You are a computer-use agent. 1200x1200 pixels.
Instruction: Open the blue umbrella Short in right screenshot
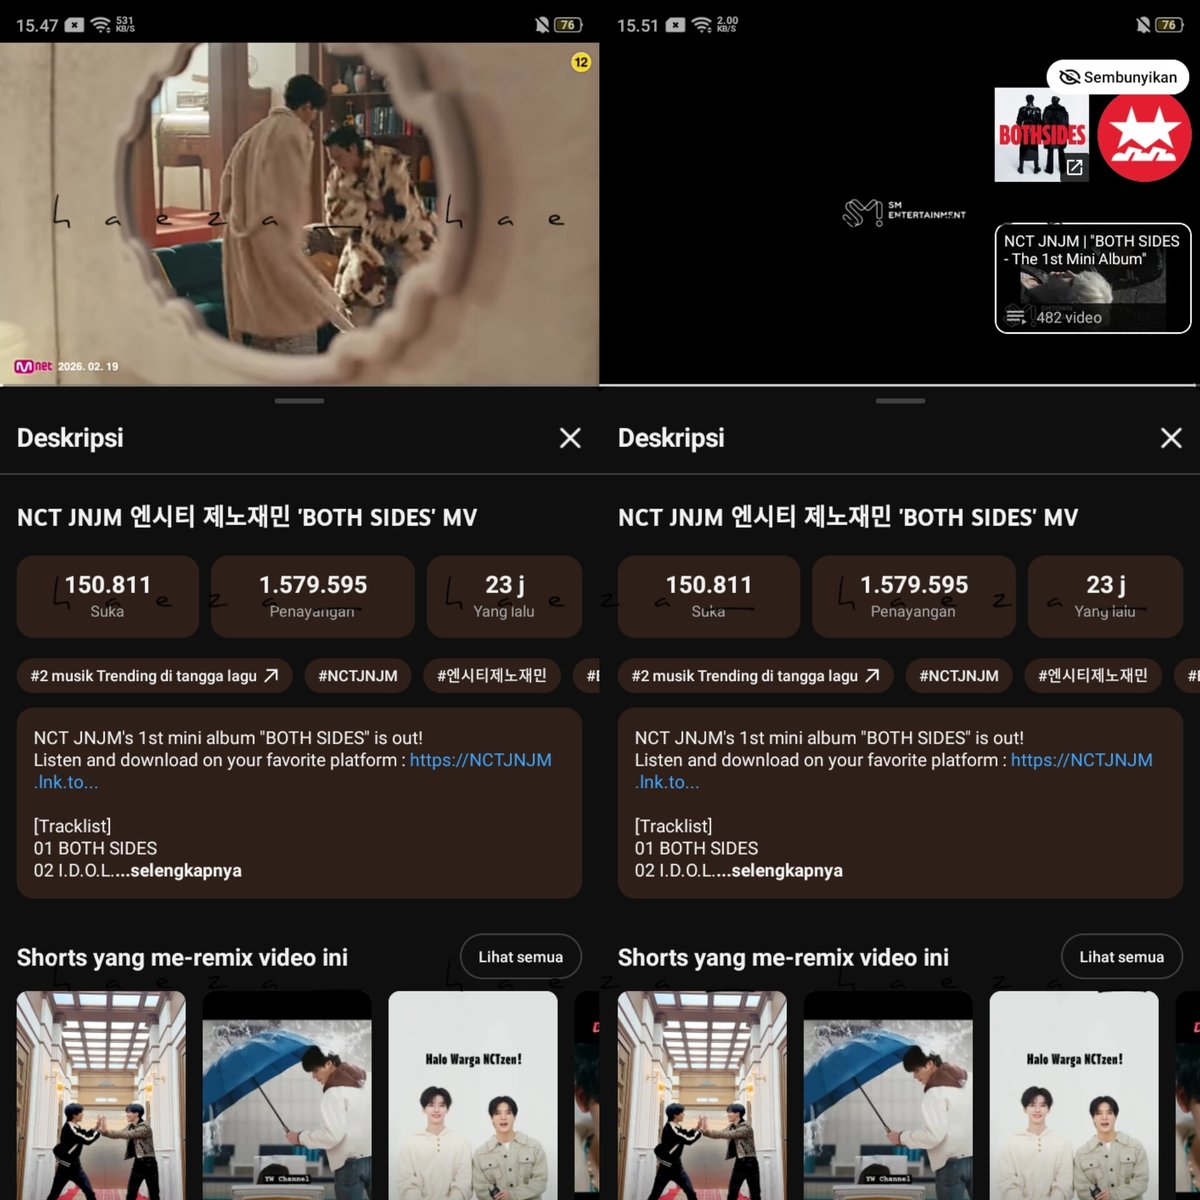(x=888, y=1095)
